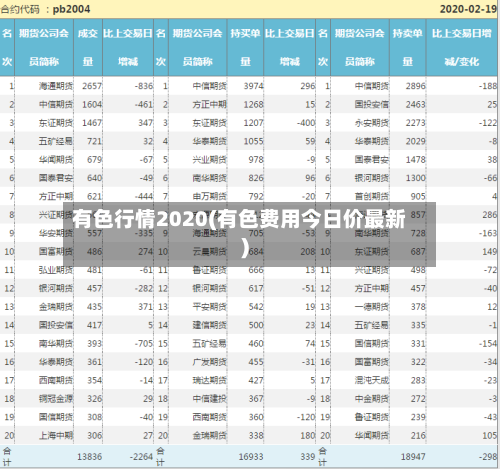Click the company name 建信期货

tap(210, 325)
